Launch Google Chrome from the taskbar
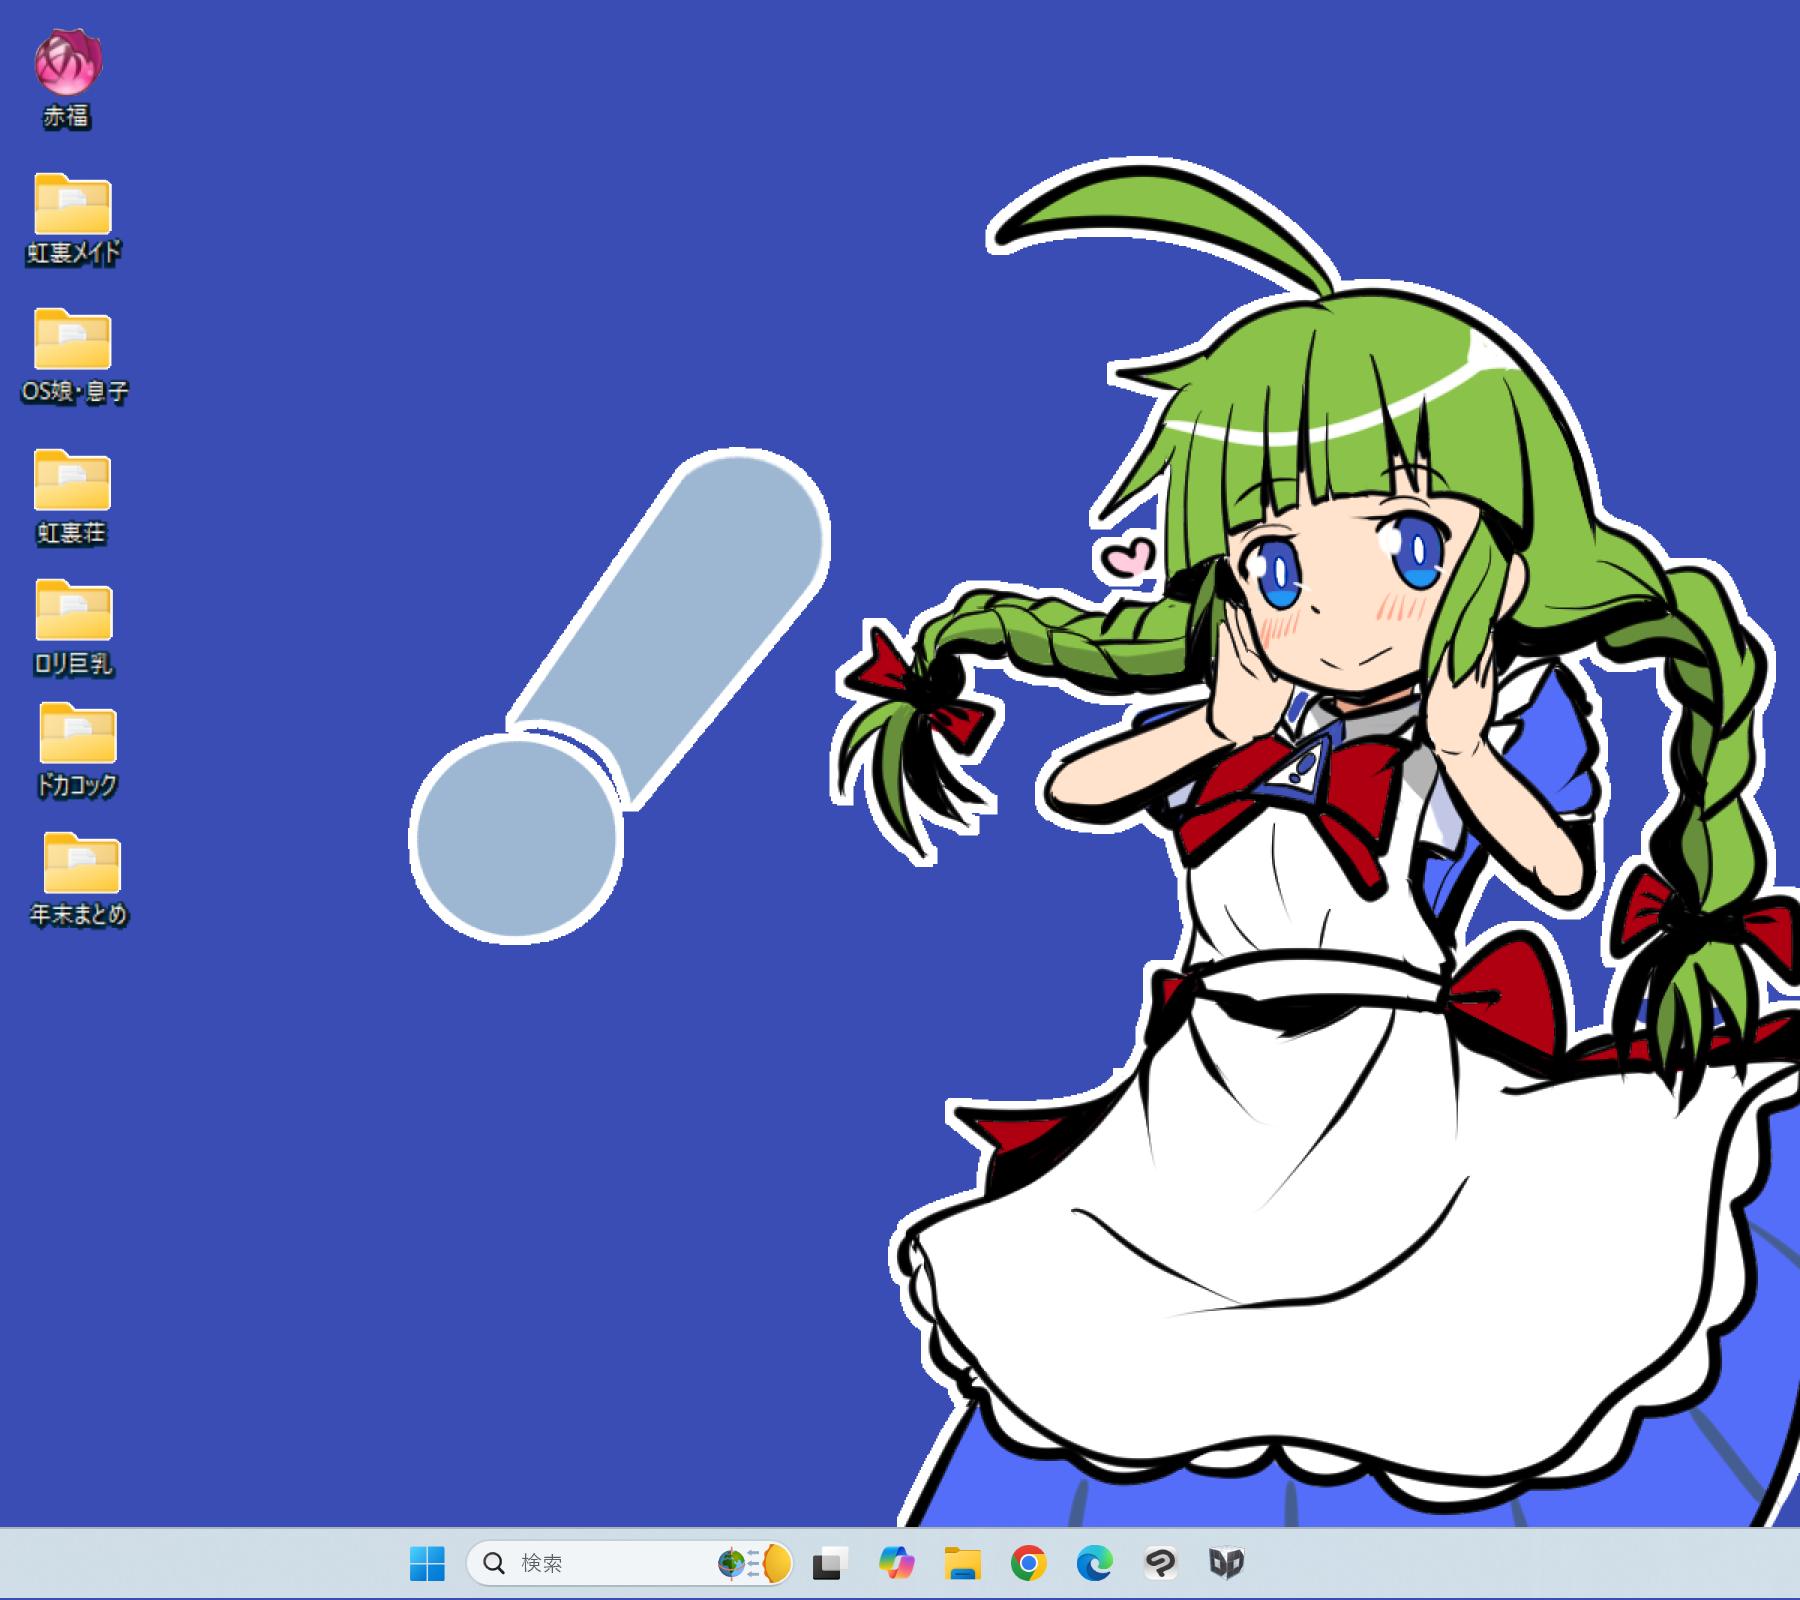The width and height of the screenshot is (1800, 1600). pos(1028,1563)
